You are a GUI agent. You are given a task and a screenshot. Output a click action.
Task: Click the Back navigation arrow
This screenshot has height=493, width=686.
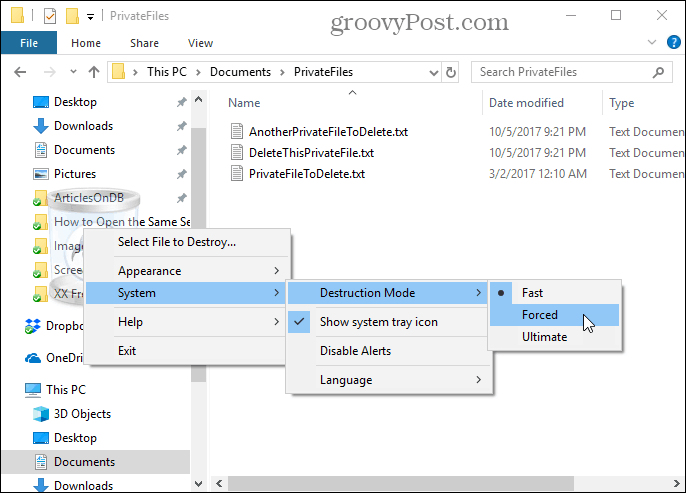pyautogui.click(x=20, y=72)
